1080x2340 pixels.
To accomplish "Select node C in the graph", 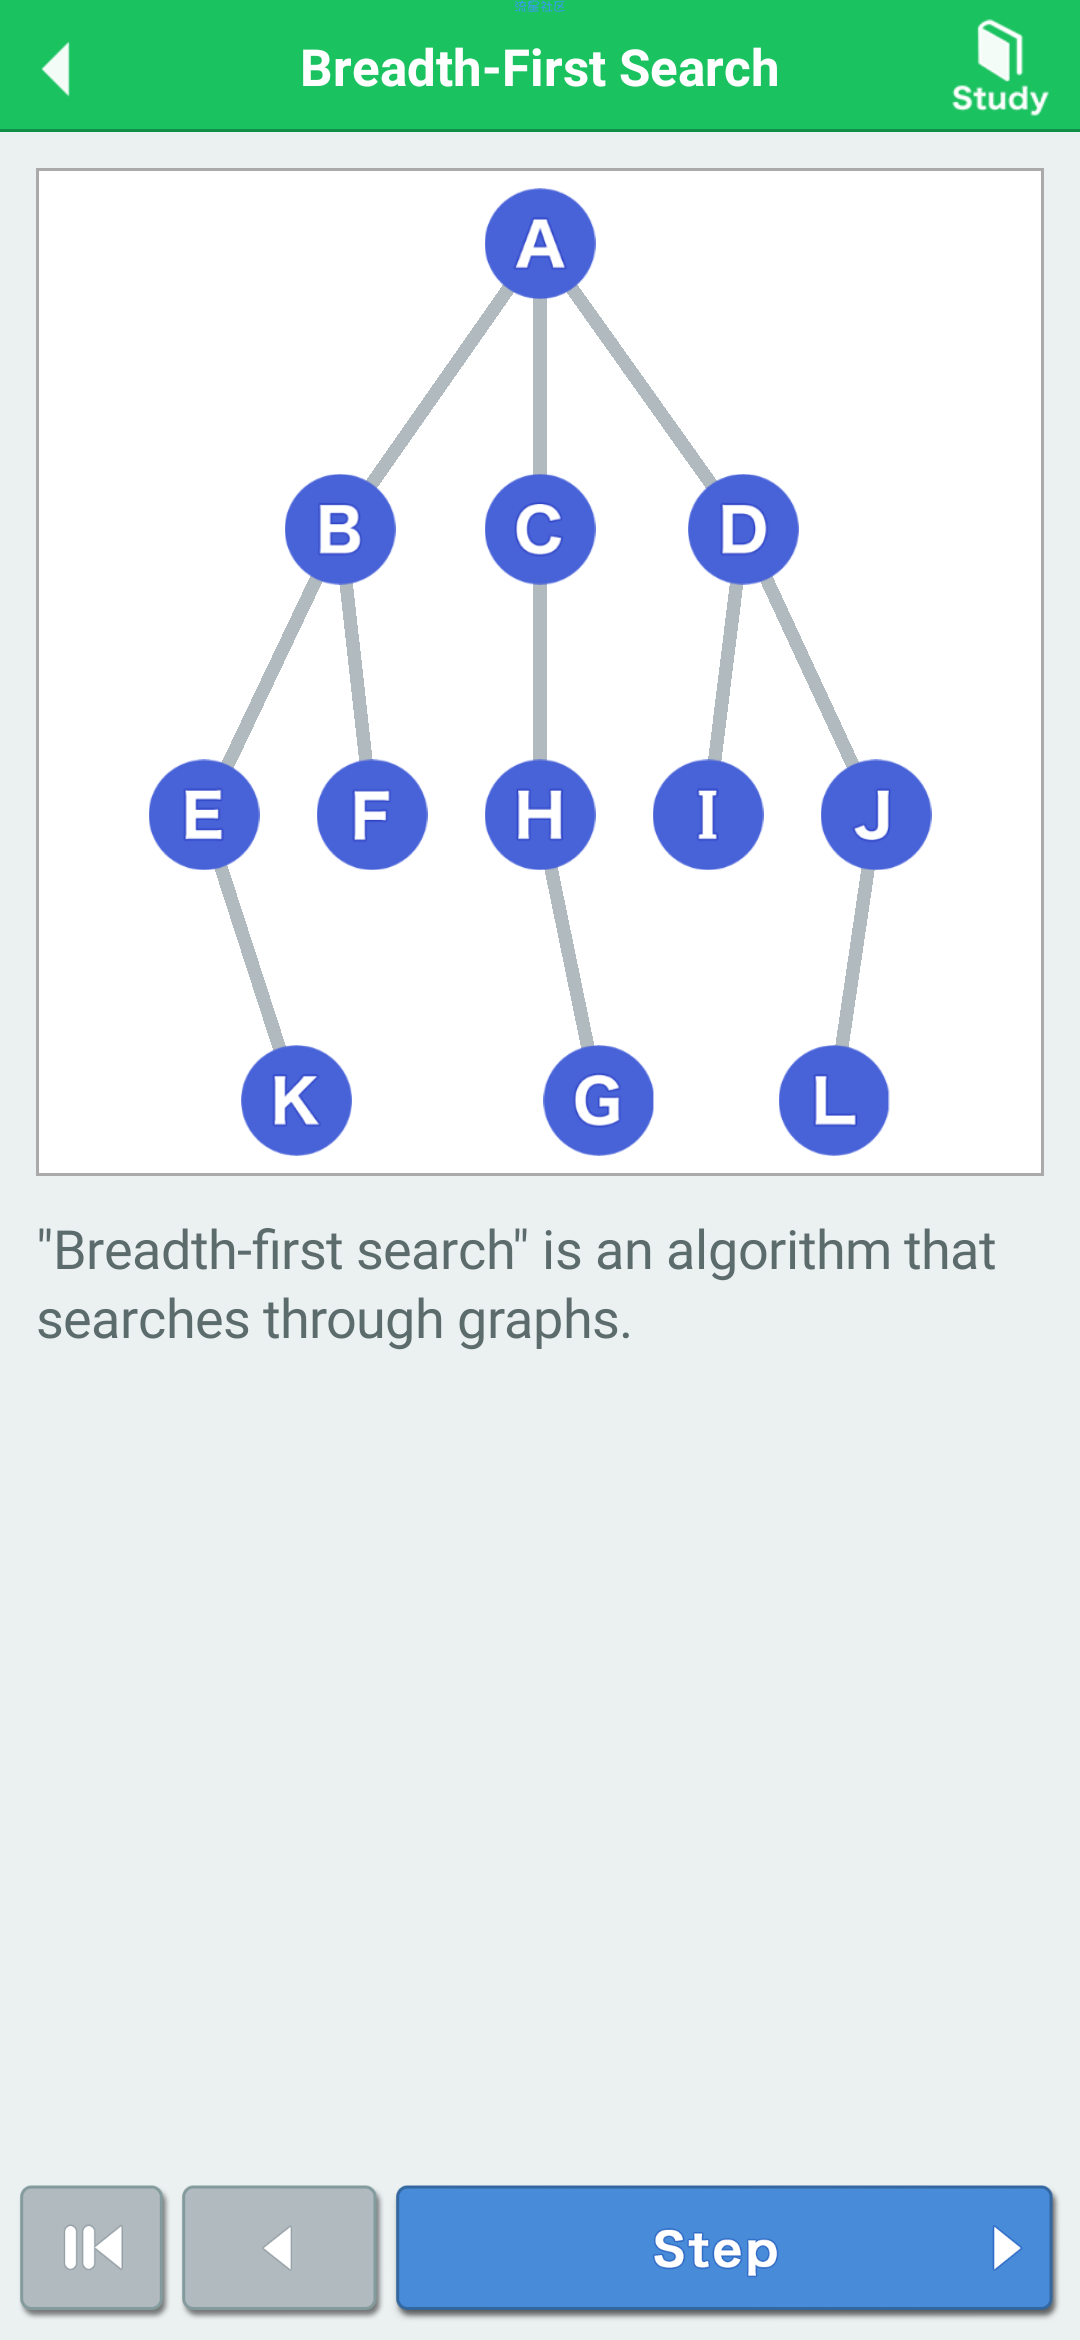I will pyautogui.click(x=540, y=529).
